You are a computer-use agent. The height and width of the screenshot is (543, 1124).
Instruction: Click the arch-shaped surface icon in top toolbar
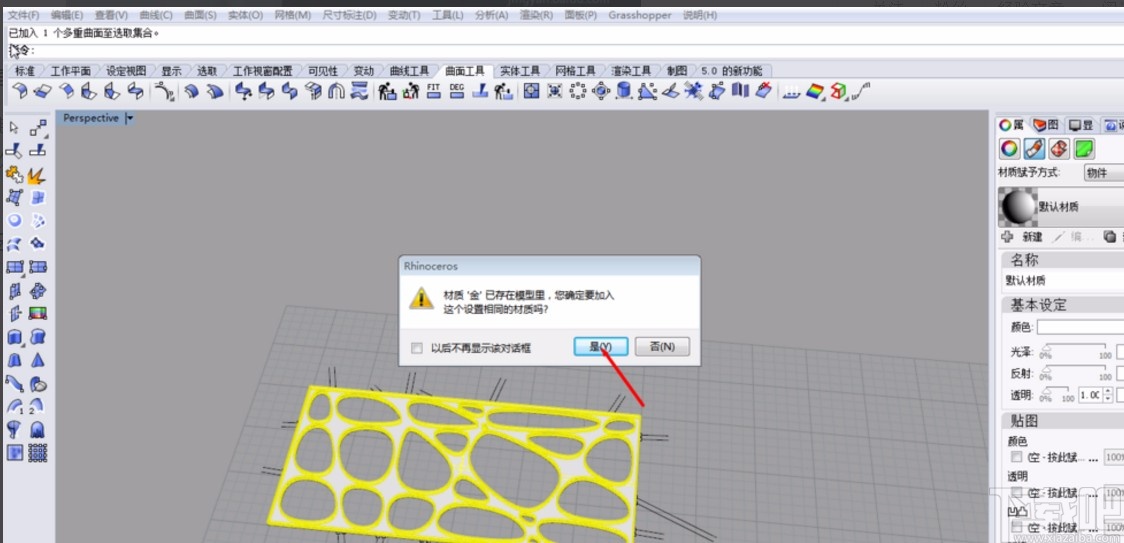coord(336,91)
